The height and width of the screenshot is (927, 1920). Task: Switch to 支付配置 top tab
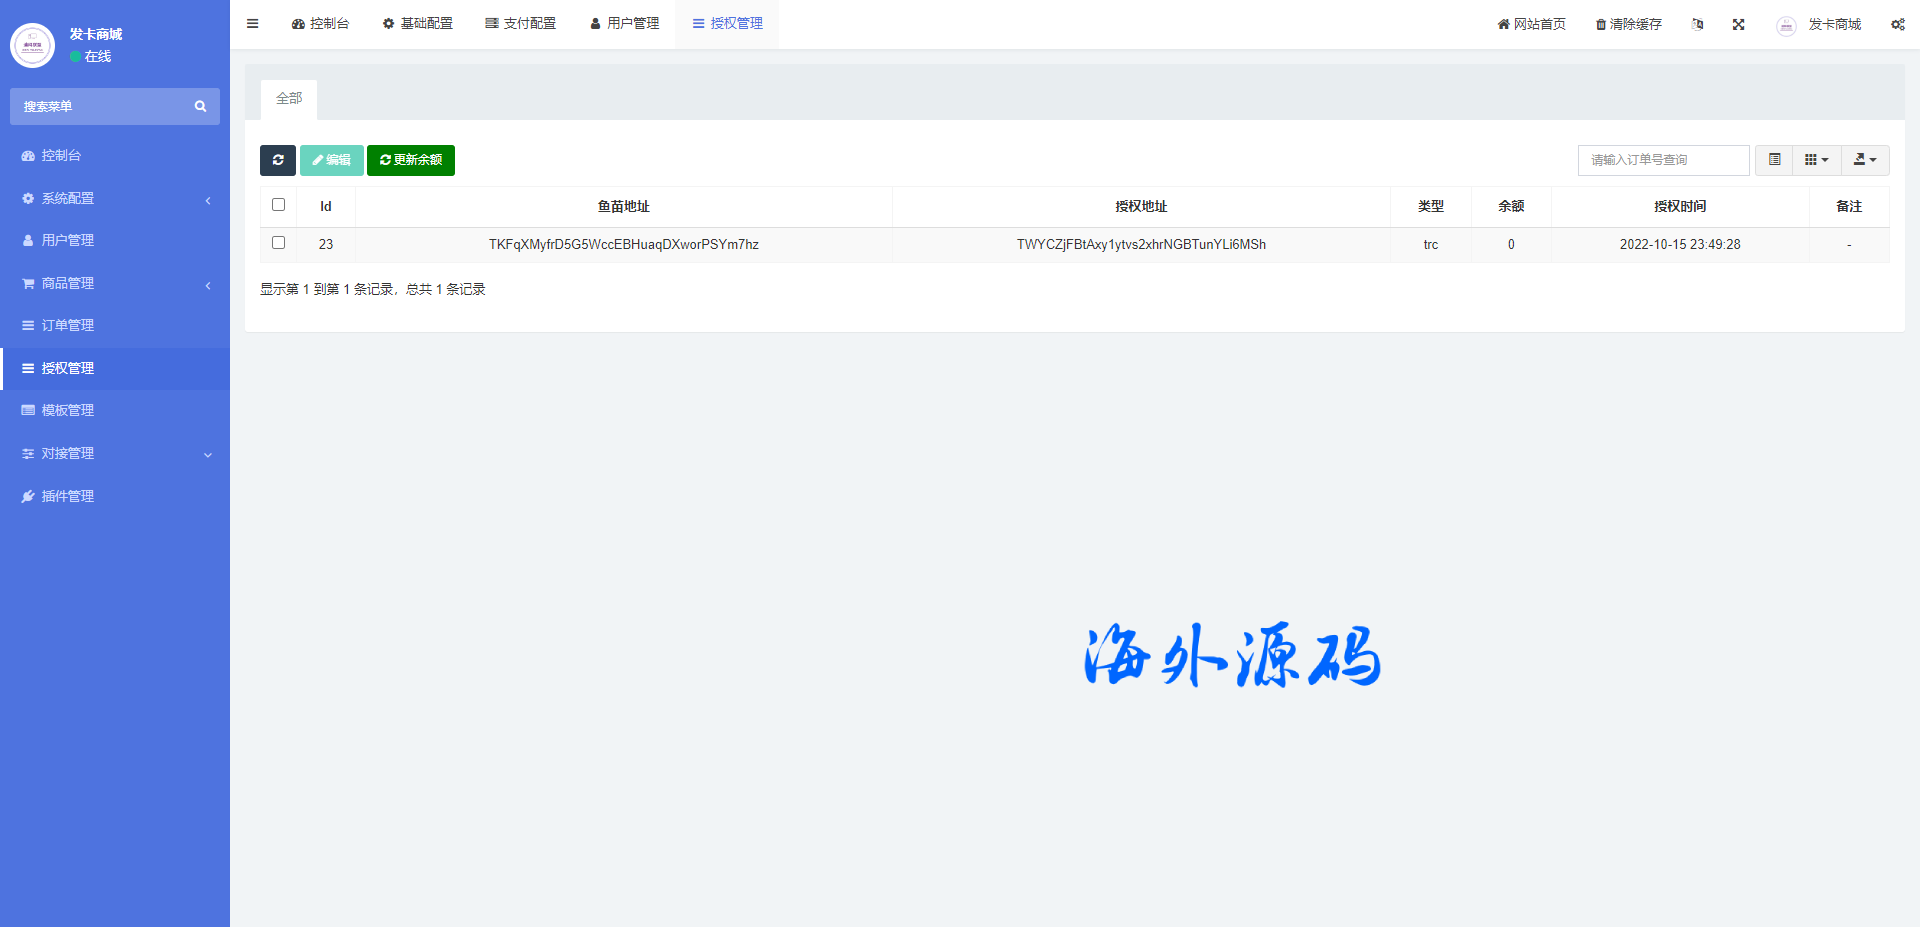(x=520, y=24)
